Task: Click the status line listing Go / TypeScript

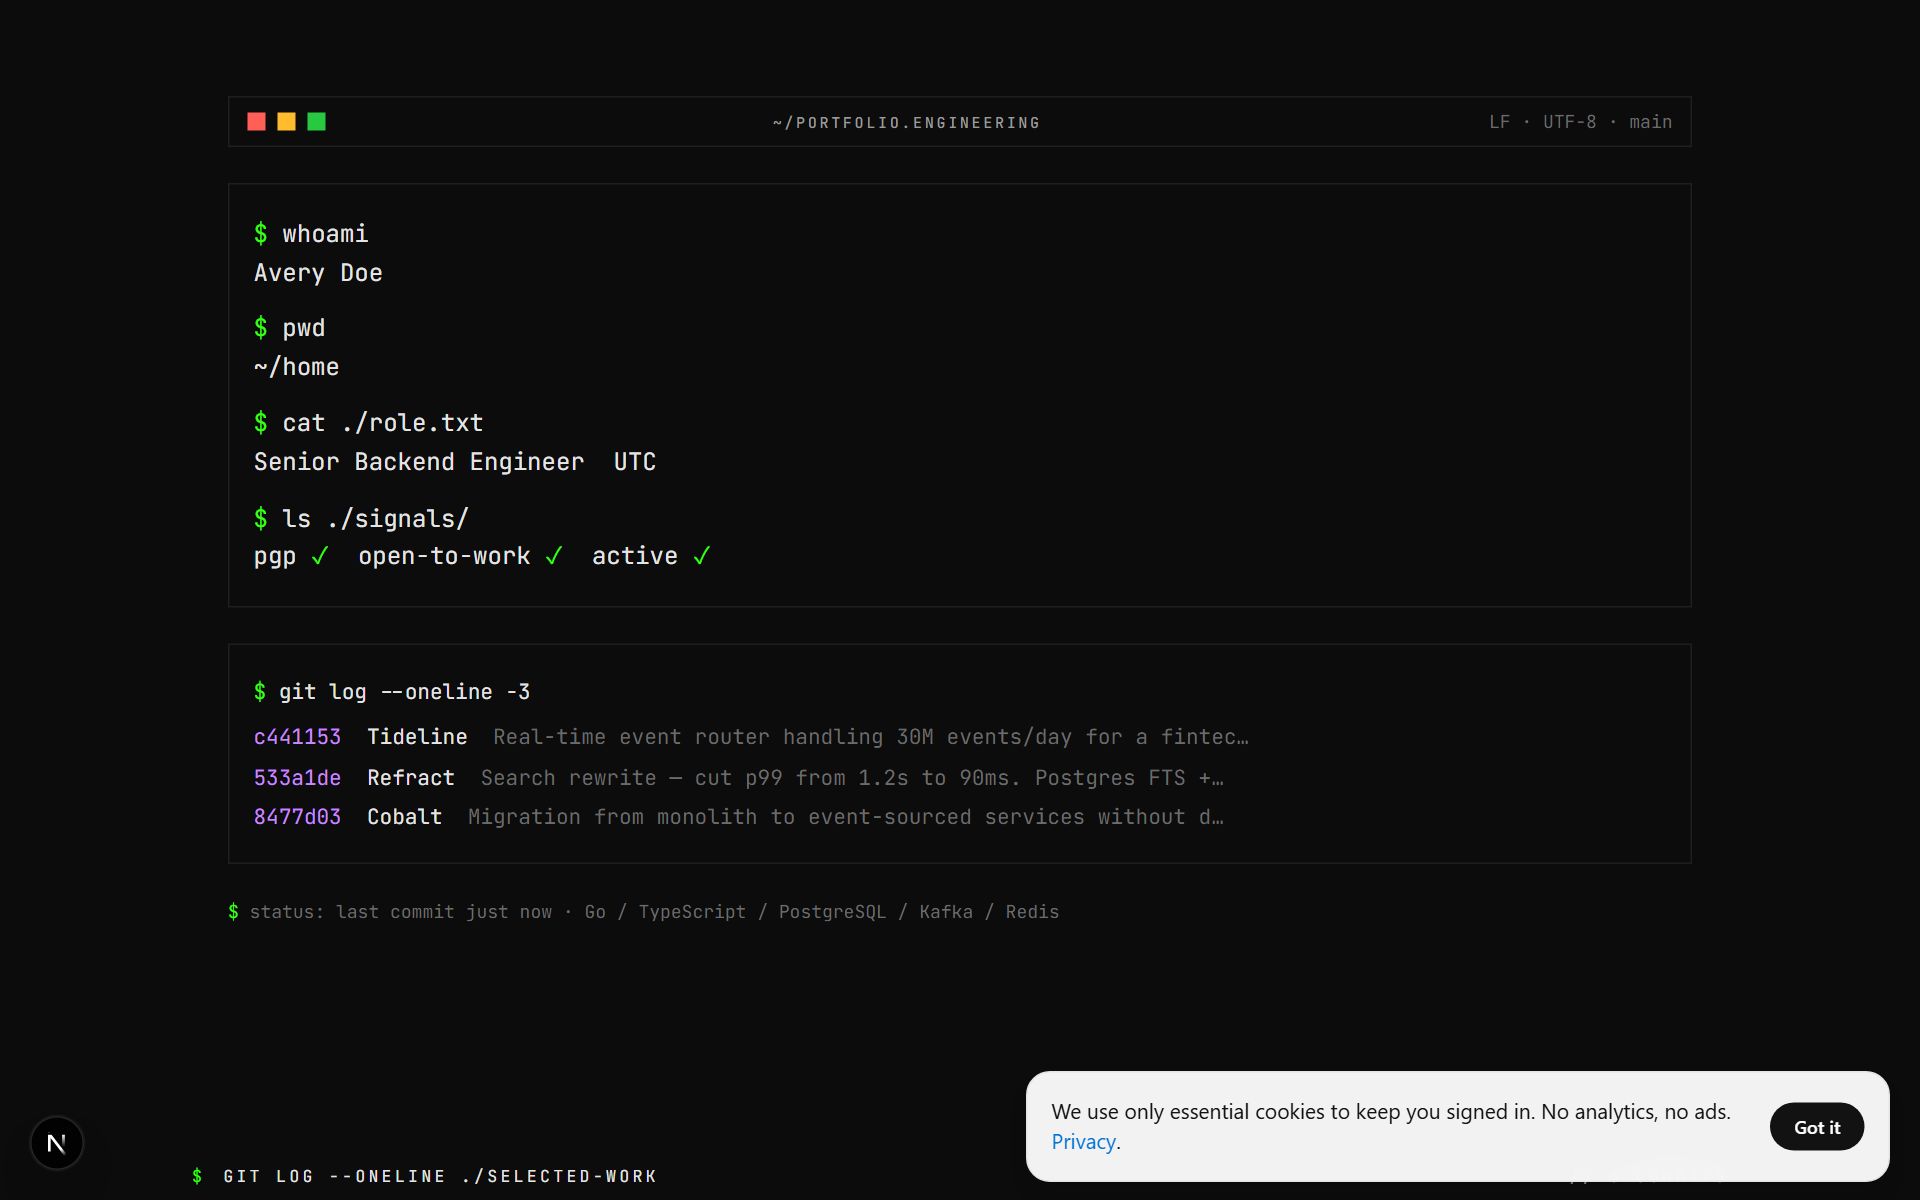Action: 644,912
